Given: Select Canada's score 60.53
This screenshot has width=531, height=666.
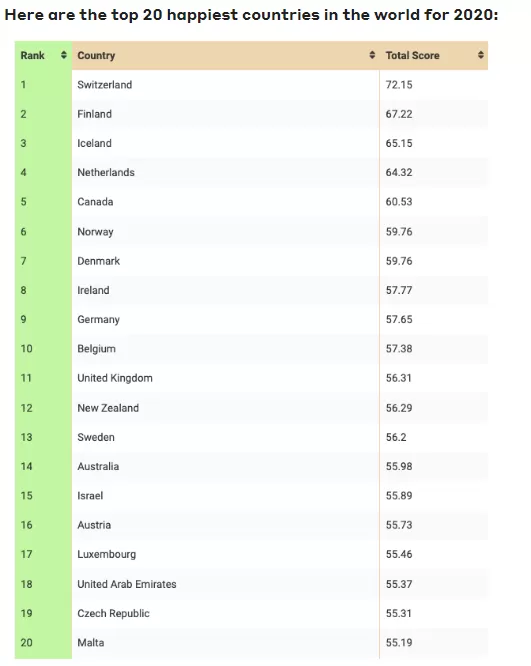Looking at the screenshot, I should pyautogui.click(x=399, y=202).
